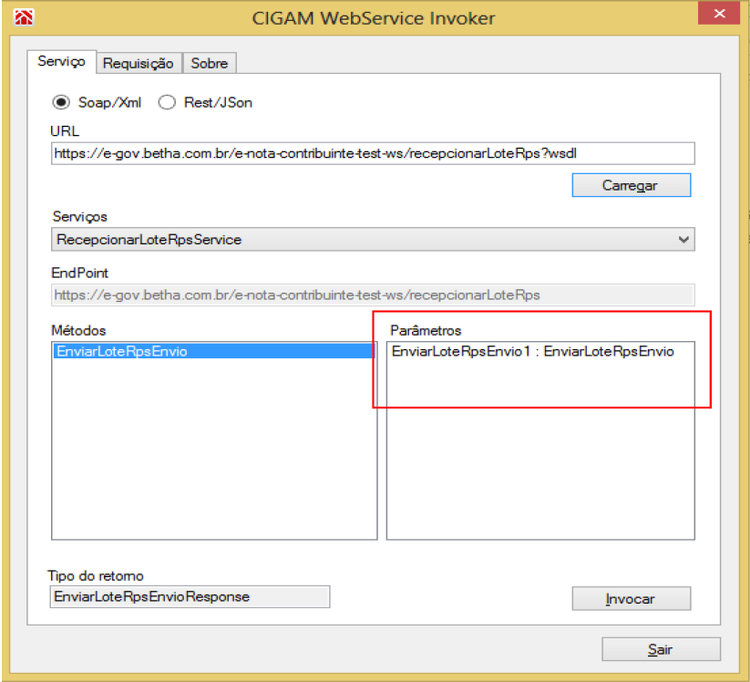This screenshot has width=750, height=682.
Task: Click the CIGAM app icon in title bar
Action: pos(23,18)
